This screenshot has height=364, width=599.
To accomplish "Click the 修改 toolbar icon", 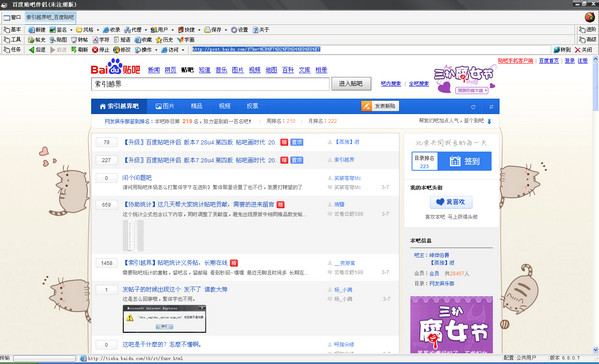I will point(122,50).
